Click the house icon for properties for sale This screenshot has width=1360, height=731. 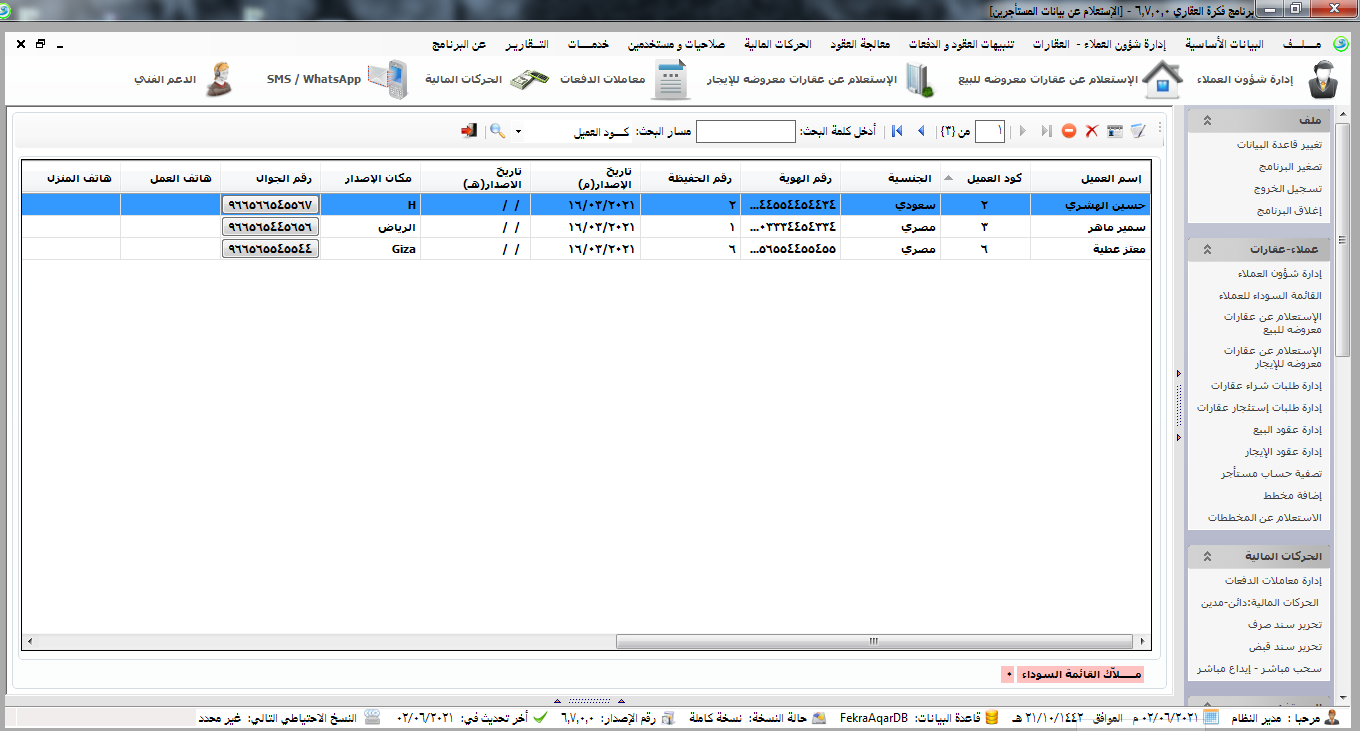[1160, 80]
